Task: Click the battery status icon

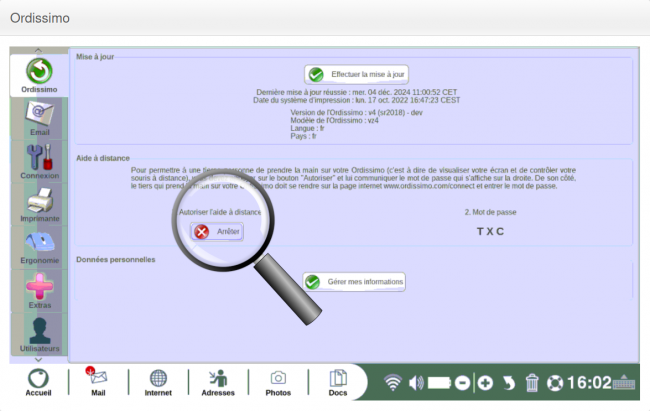Action: [x=439, y=383]
